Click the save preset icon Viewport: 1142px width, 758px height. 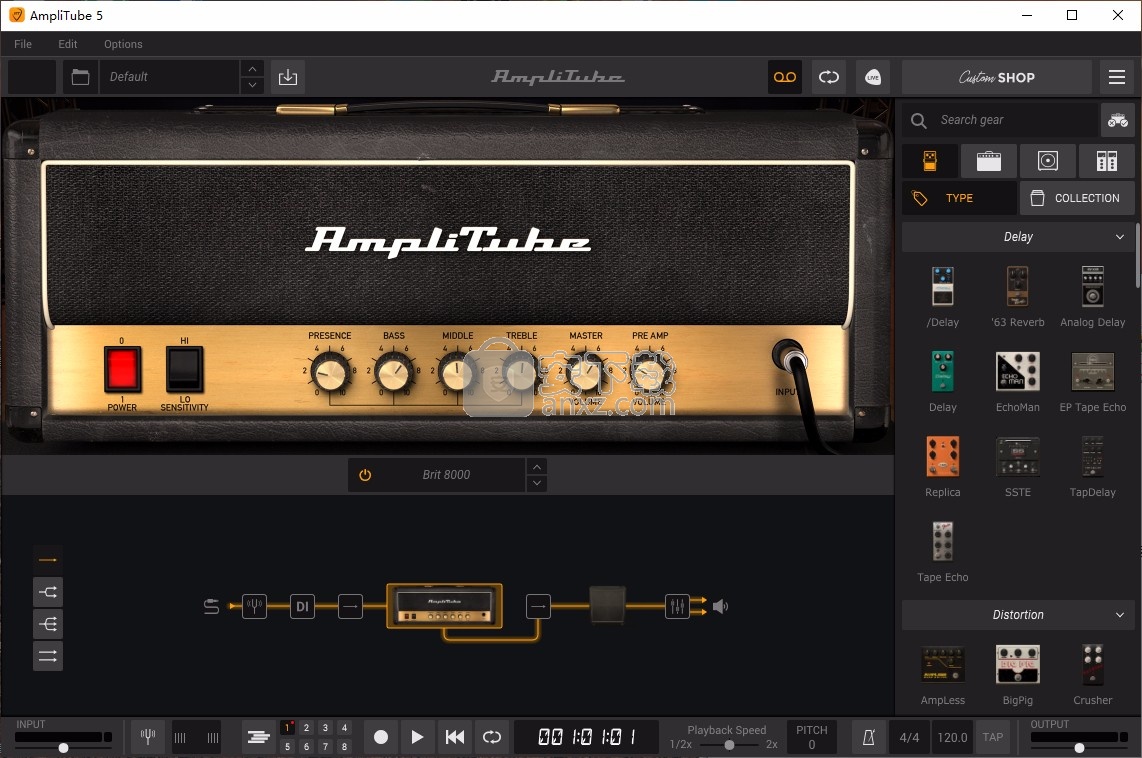click(288, 76)
